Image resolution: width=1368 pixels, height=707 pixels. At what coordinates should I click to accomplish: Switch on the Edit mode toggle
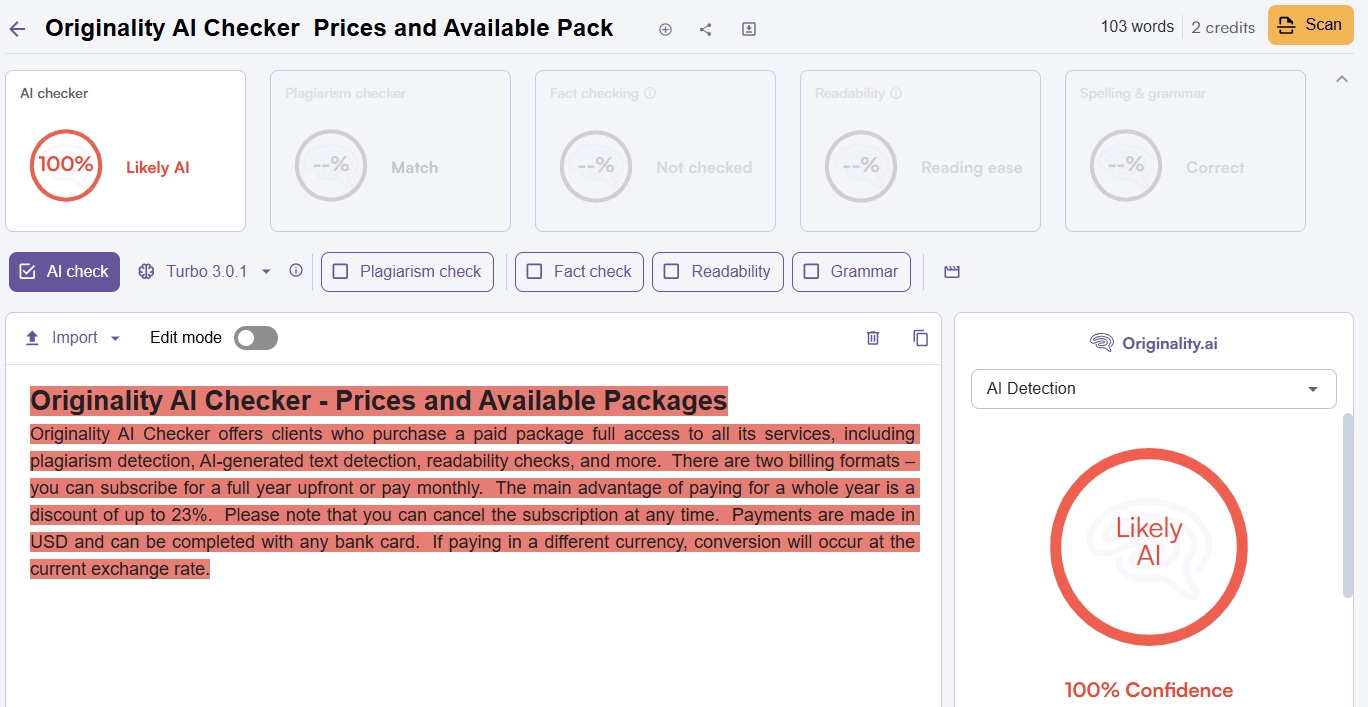tap(256, 338)
